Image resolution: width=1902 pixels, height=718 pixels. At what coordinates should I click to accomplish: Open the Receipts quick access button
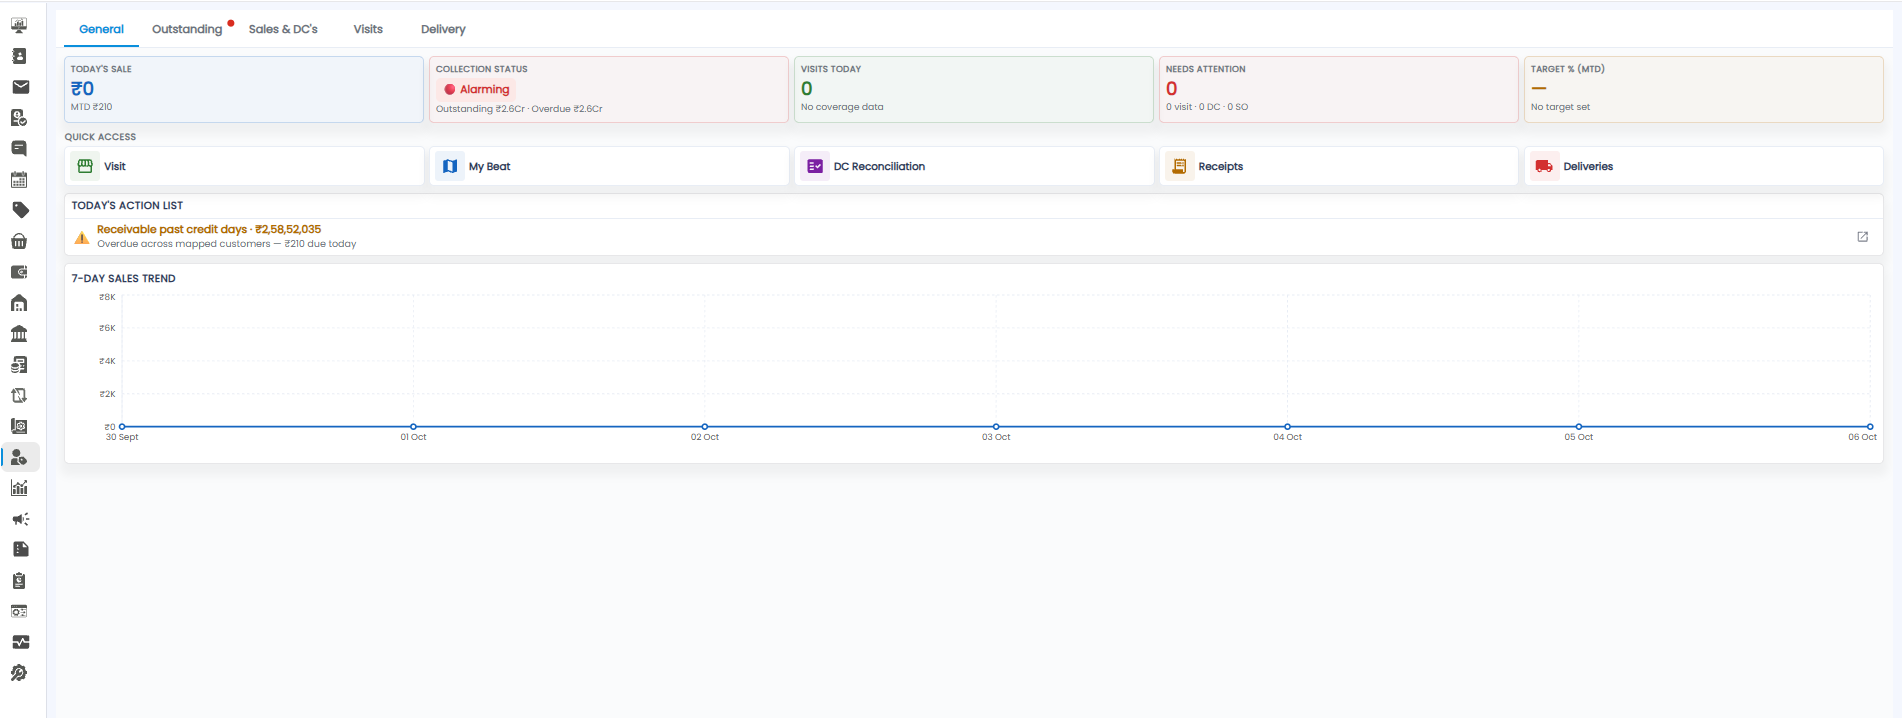1339,166
